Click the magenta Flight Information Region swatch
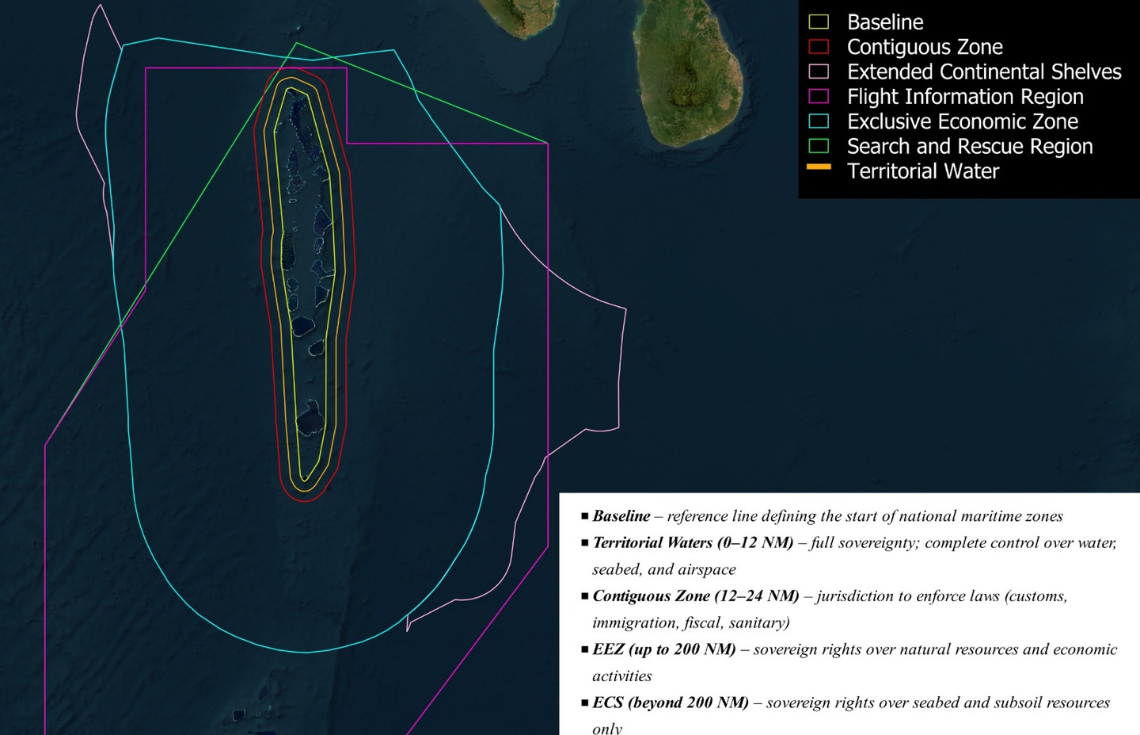 click(x=818, y=97)
